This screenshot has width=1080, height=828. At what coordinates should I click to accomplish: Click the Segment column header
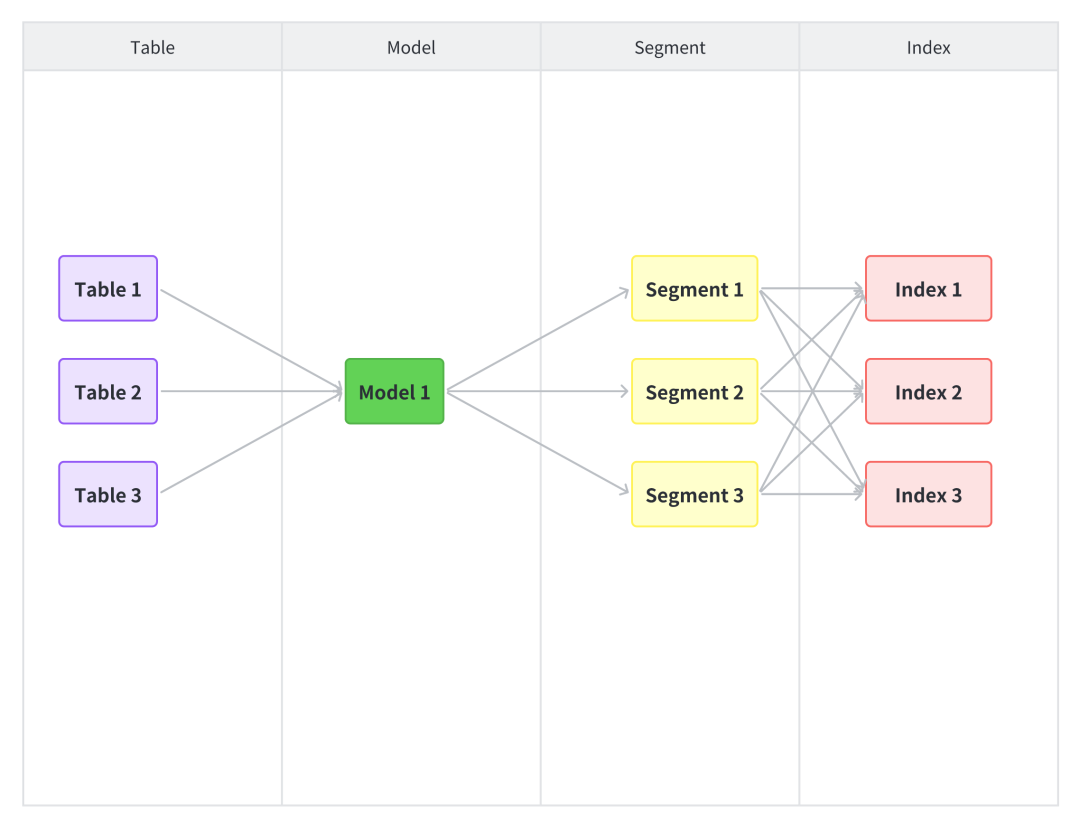(670, 47)
